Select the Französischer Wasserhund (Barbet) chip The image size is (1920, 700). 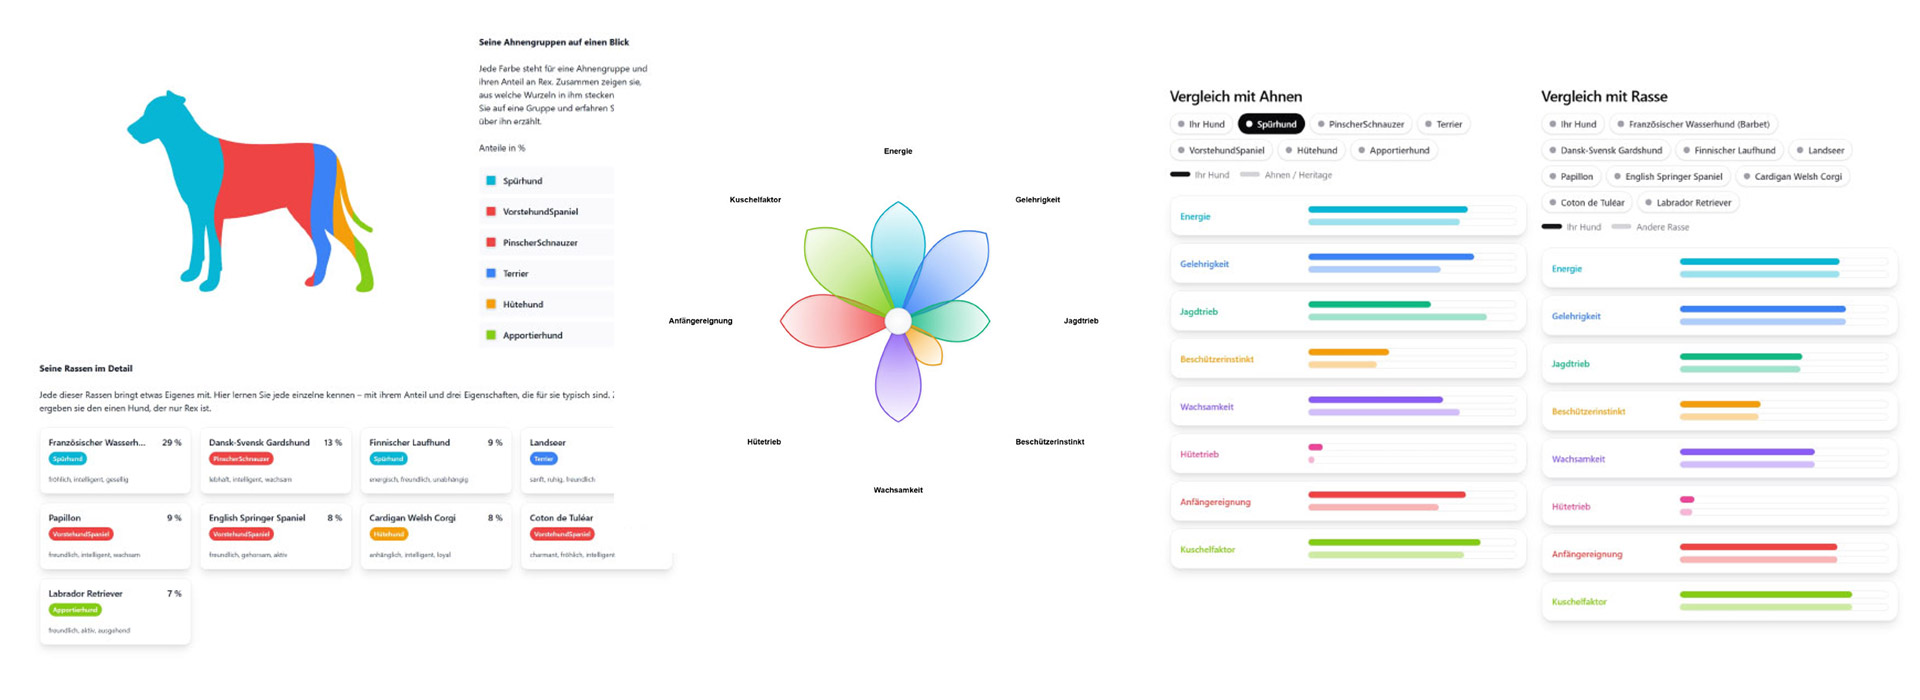click(1693, 124)
